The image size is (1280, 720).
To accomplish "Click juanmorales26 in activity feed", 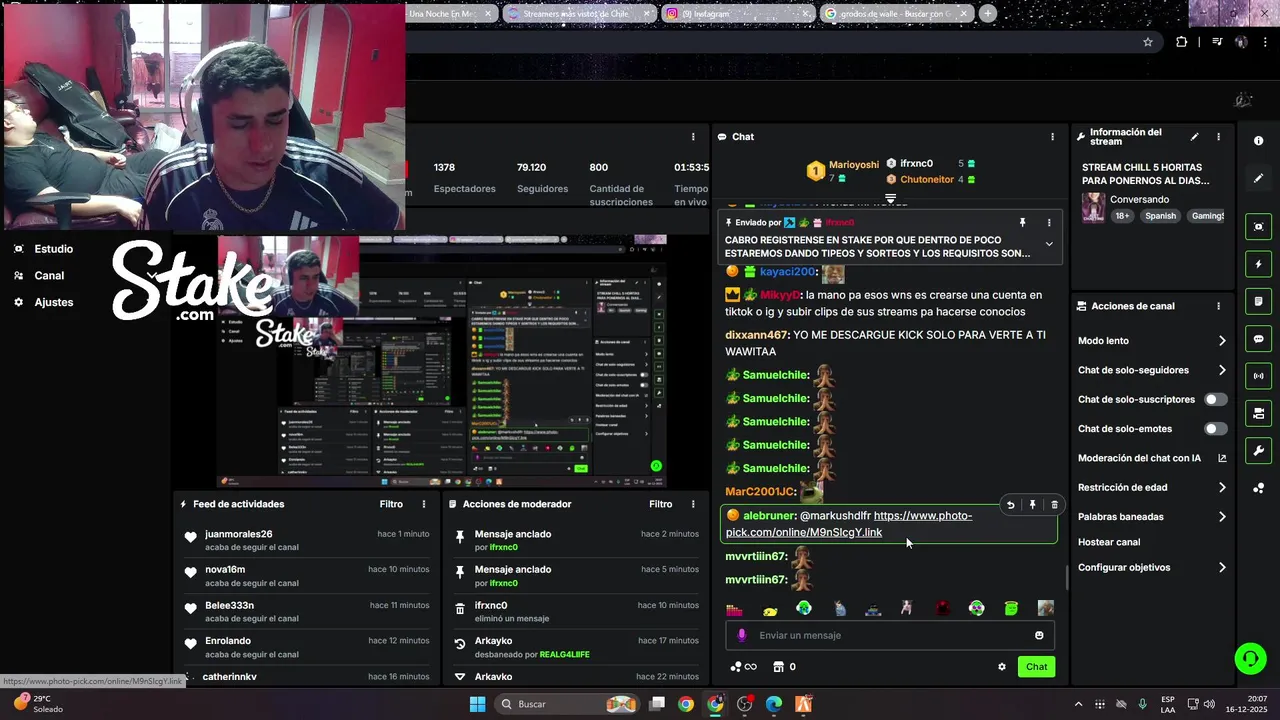I will click(239, 534).
